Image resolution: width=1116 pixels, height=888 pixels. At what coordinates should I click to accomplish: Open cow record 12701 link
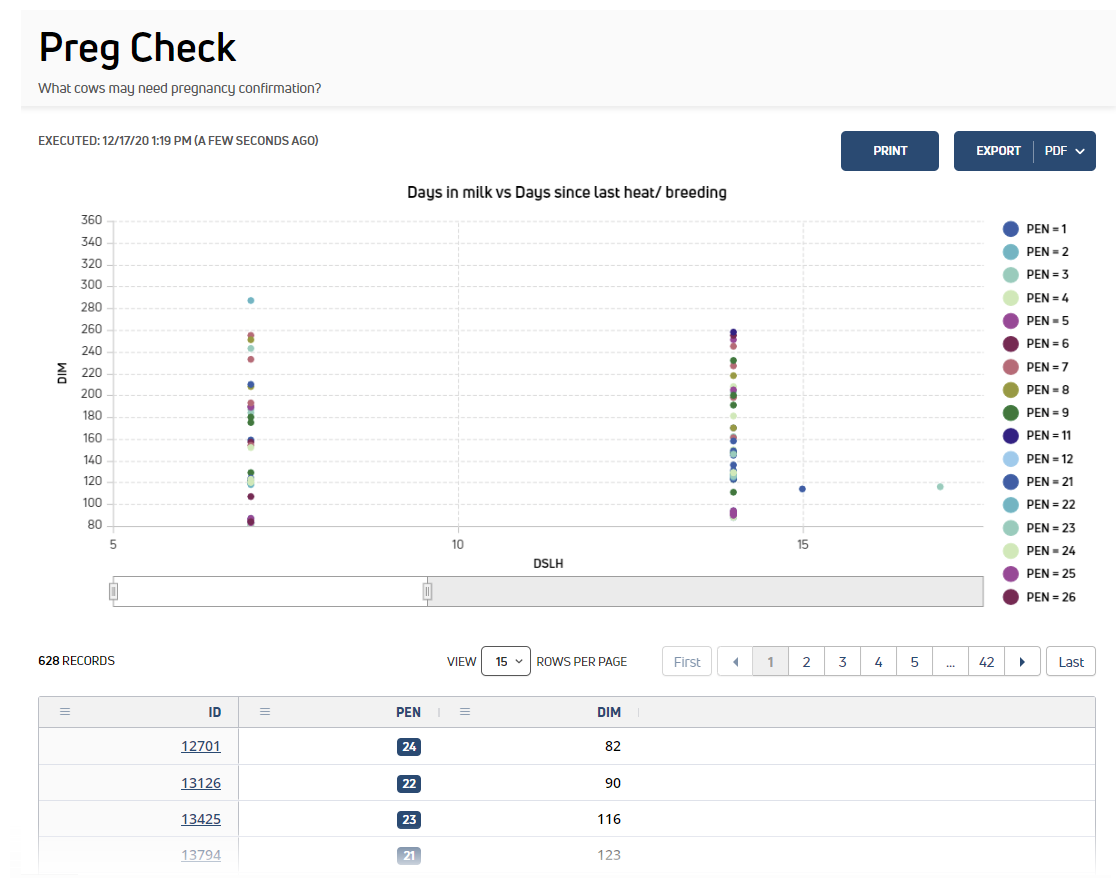point(201,746)
